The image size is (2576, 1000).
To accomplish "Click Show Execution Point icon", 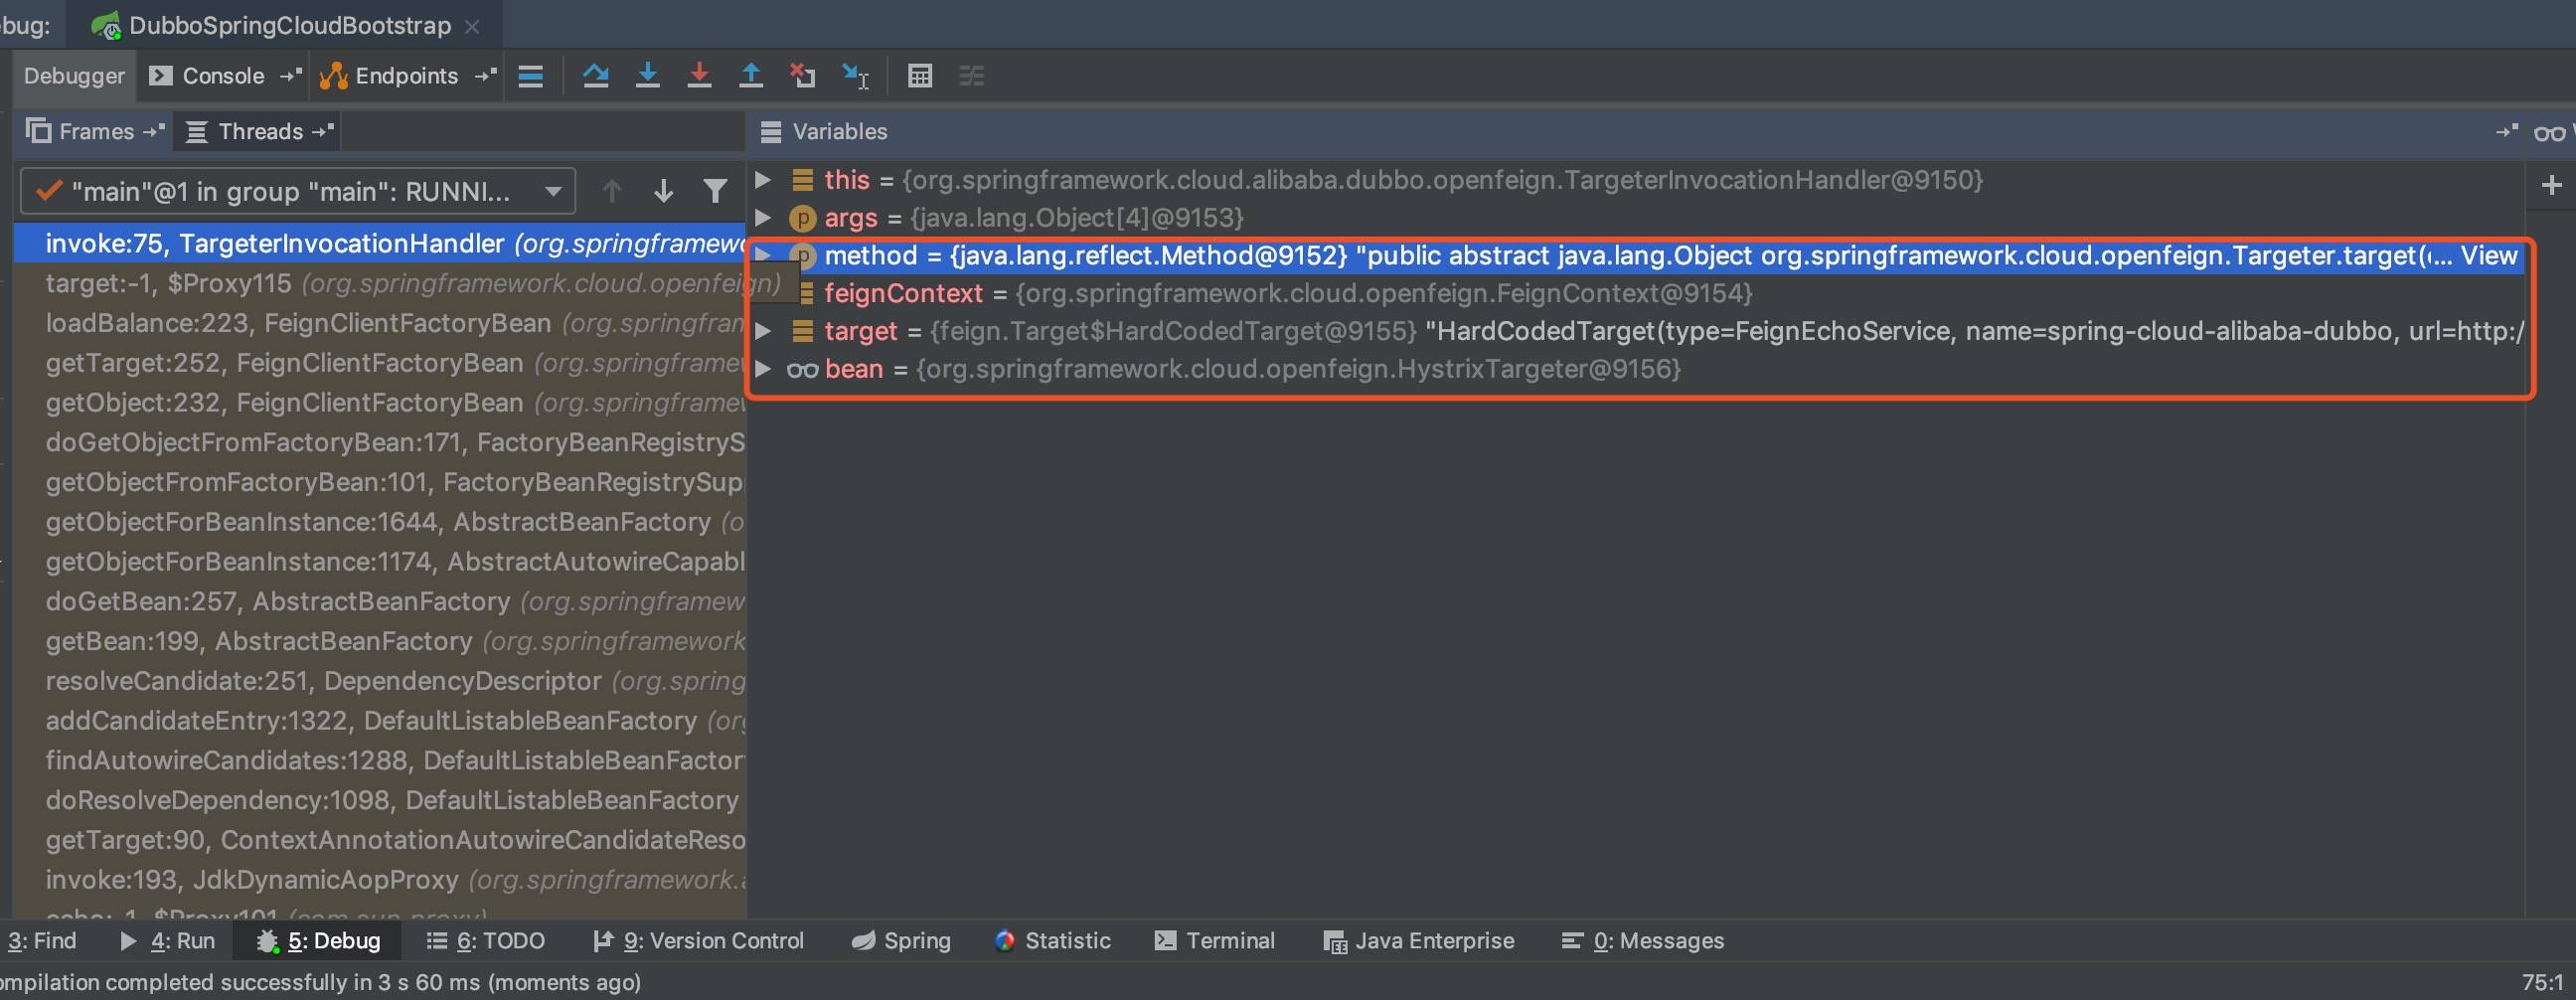I will point(531,76).
